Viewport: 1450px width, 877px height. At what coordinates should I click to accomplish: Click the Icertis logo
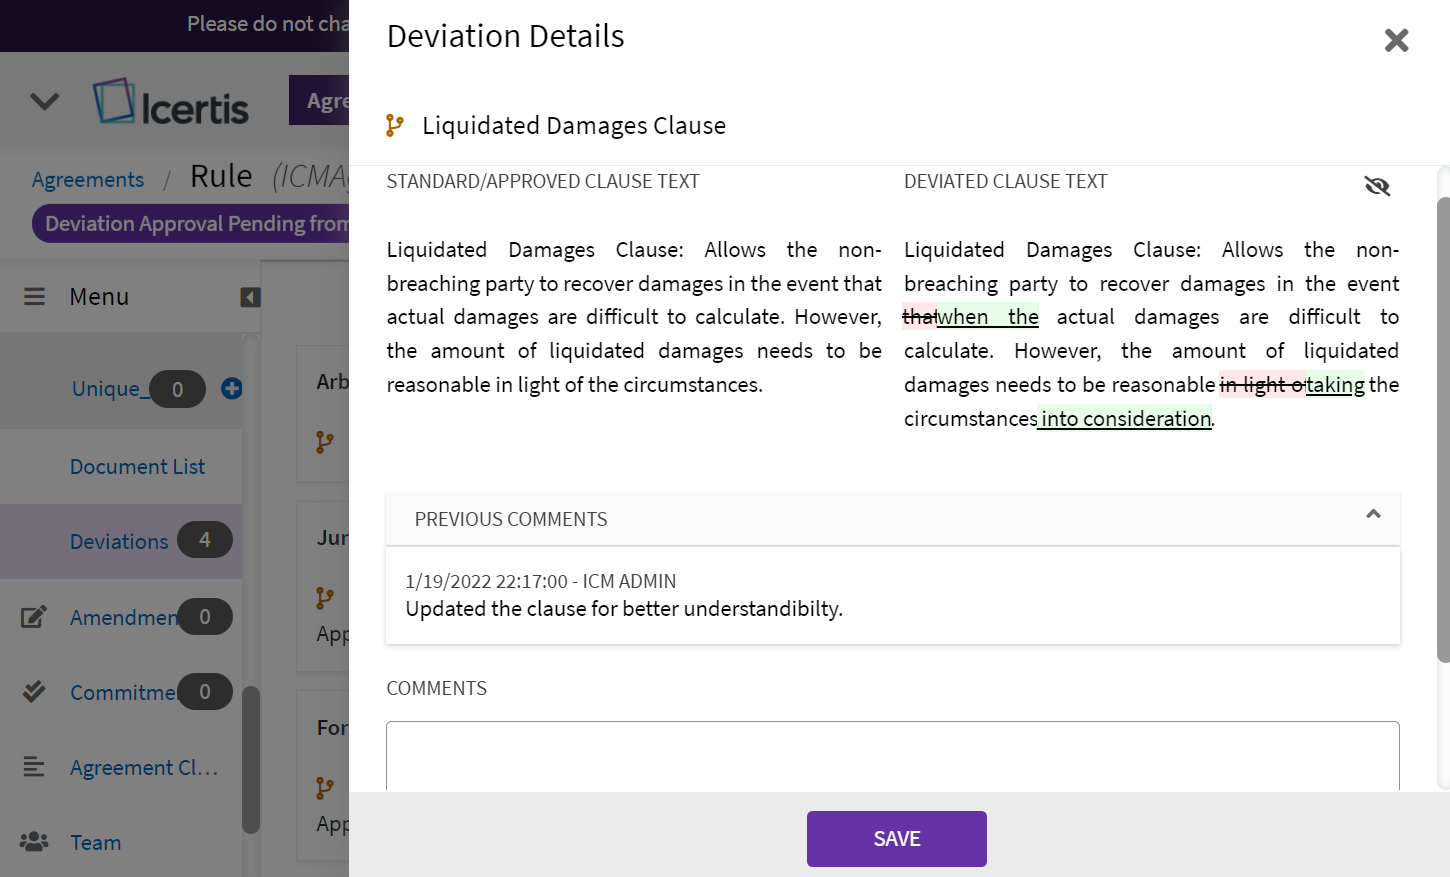[x=171, y=103]
